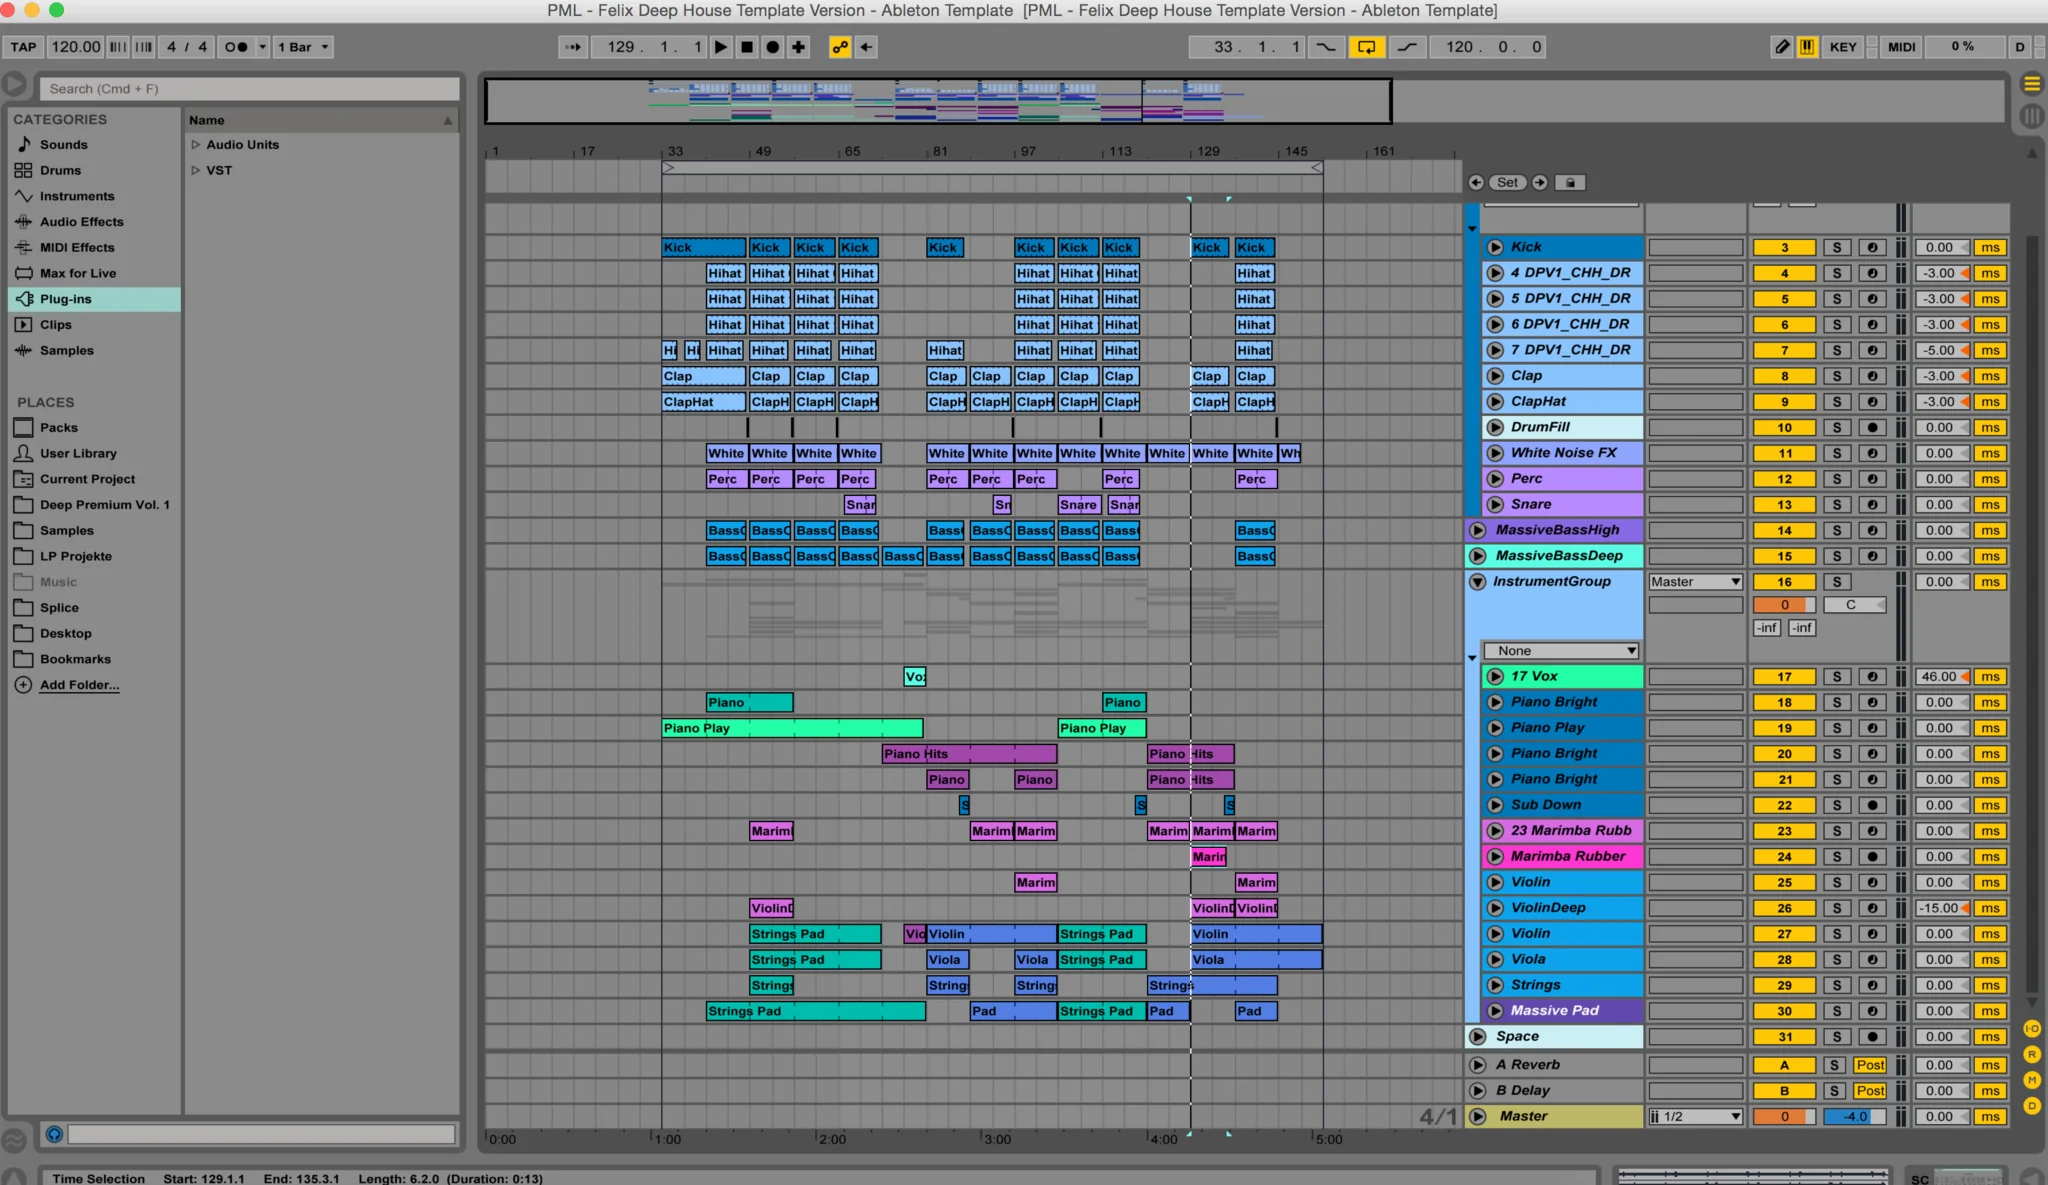
Task: Click the browser preview headphone icon
Action: point(54,1134)
